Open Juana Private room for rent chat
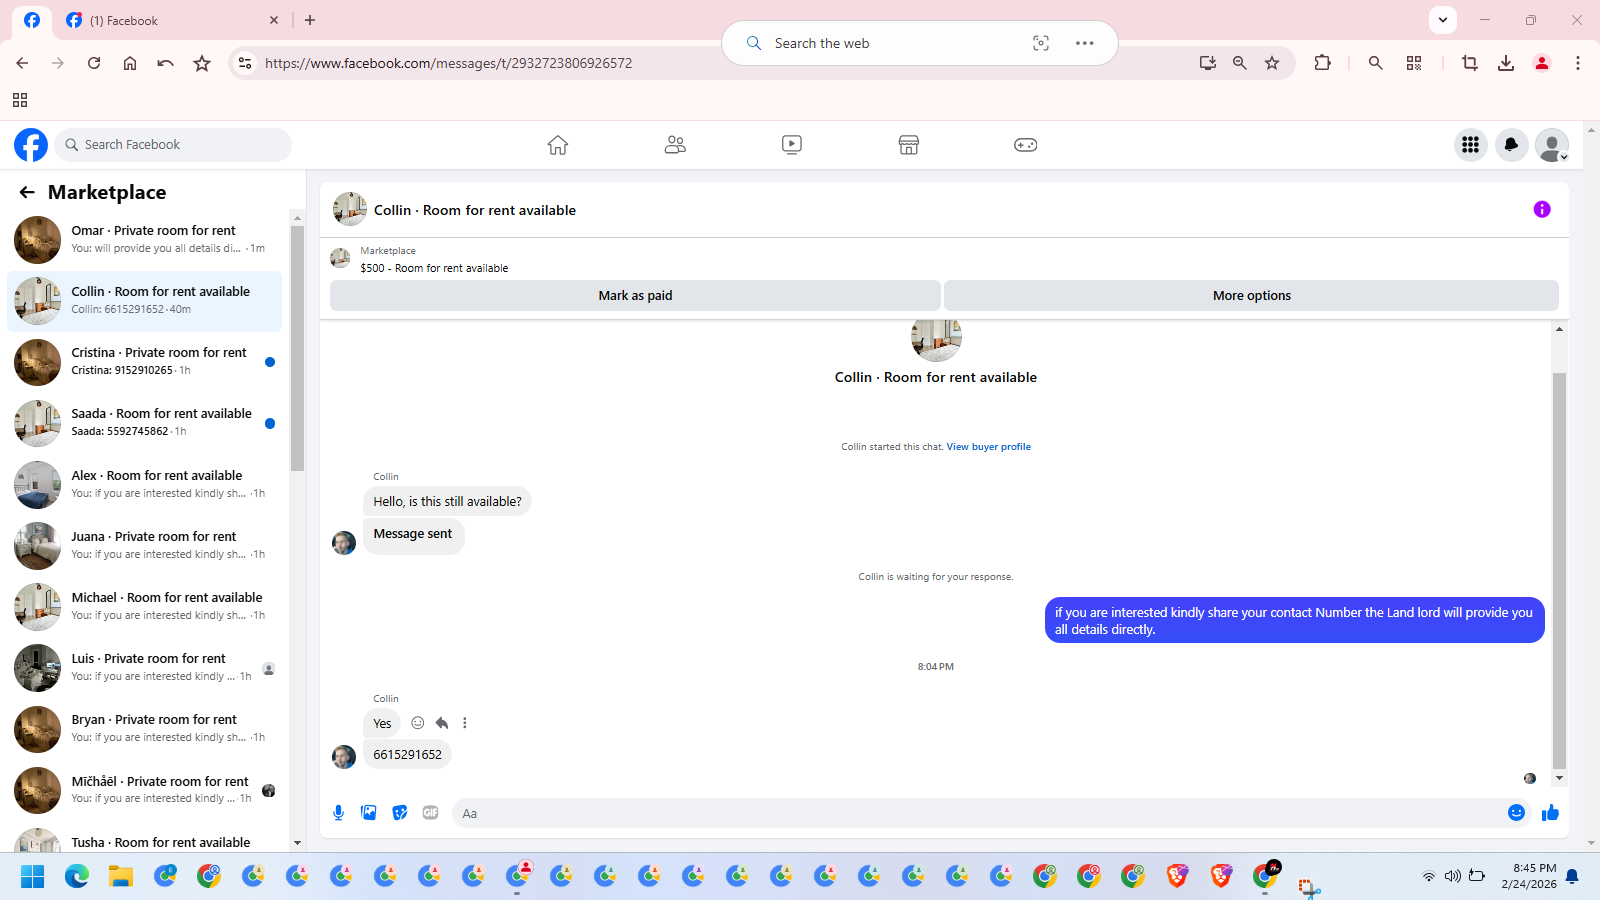This screenshot has width=1600, height=900. click(145, 546)
